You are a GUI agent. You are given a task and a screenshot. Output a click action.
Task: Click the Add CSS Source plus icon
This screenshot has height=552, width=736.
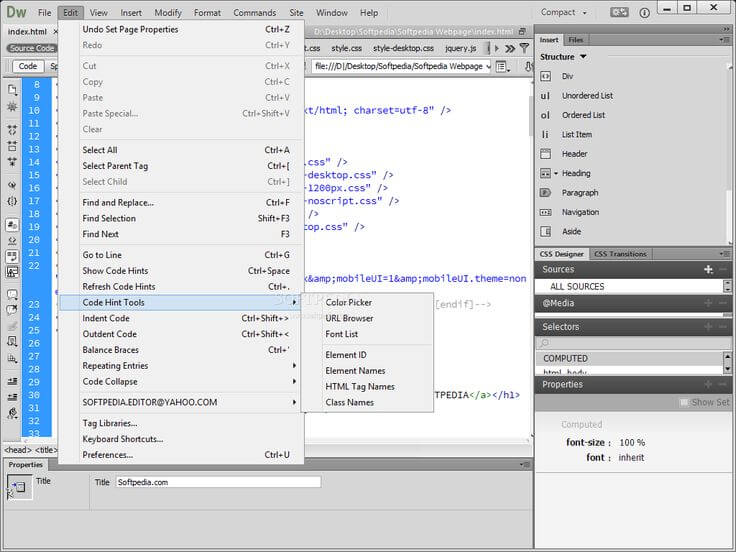coord(708,269)
